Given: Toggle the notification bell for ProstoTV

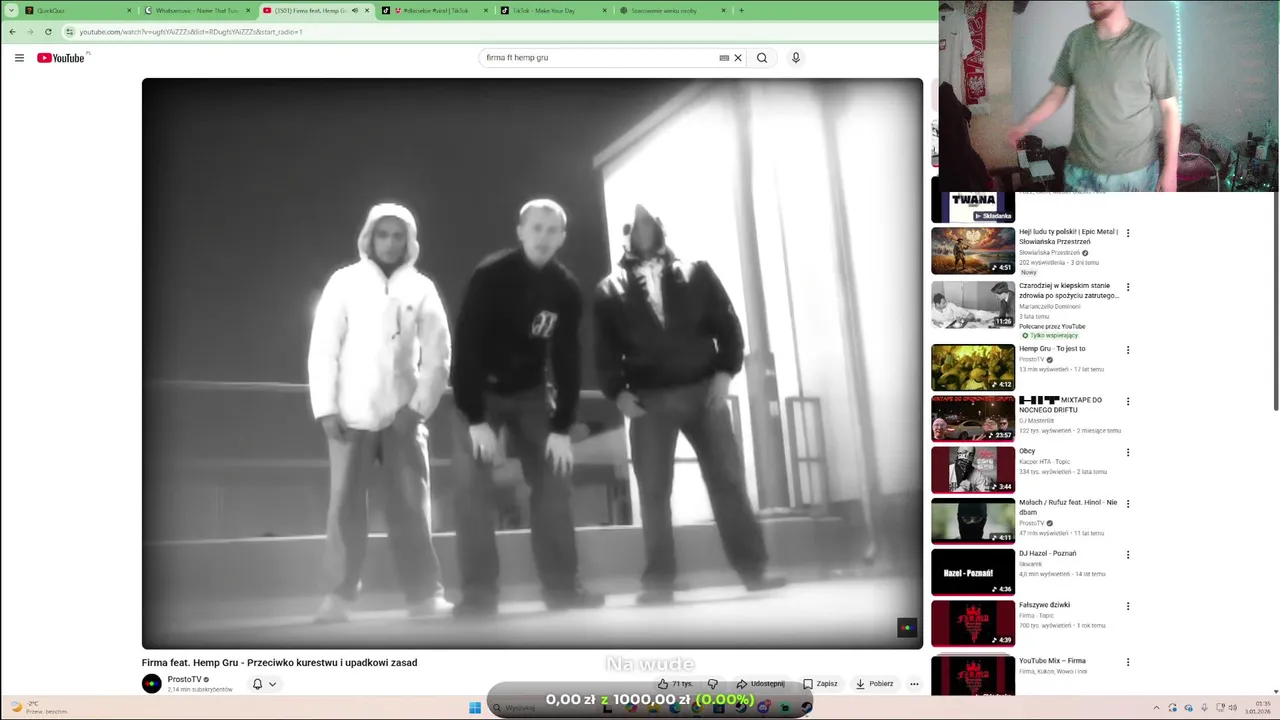Looking at the screenshot, I should pyautogui.click(x=257, y=684).
